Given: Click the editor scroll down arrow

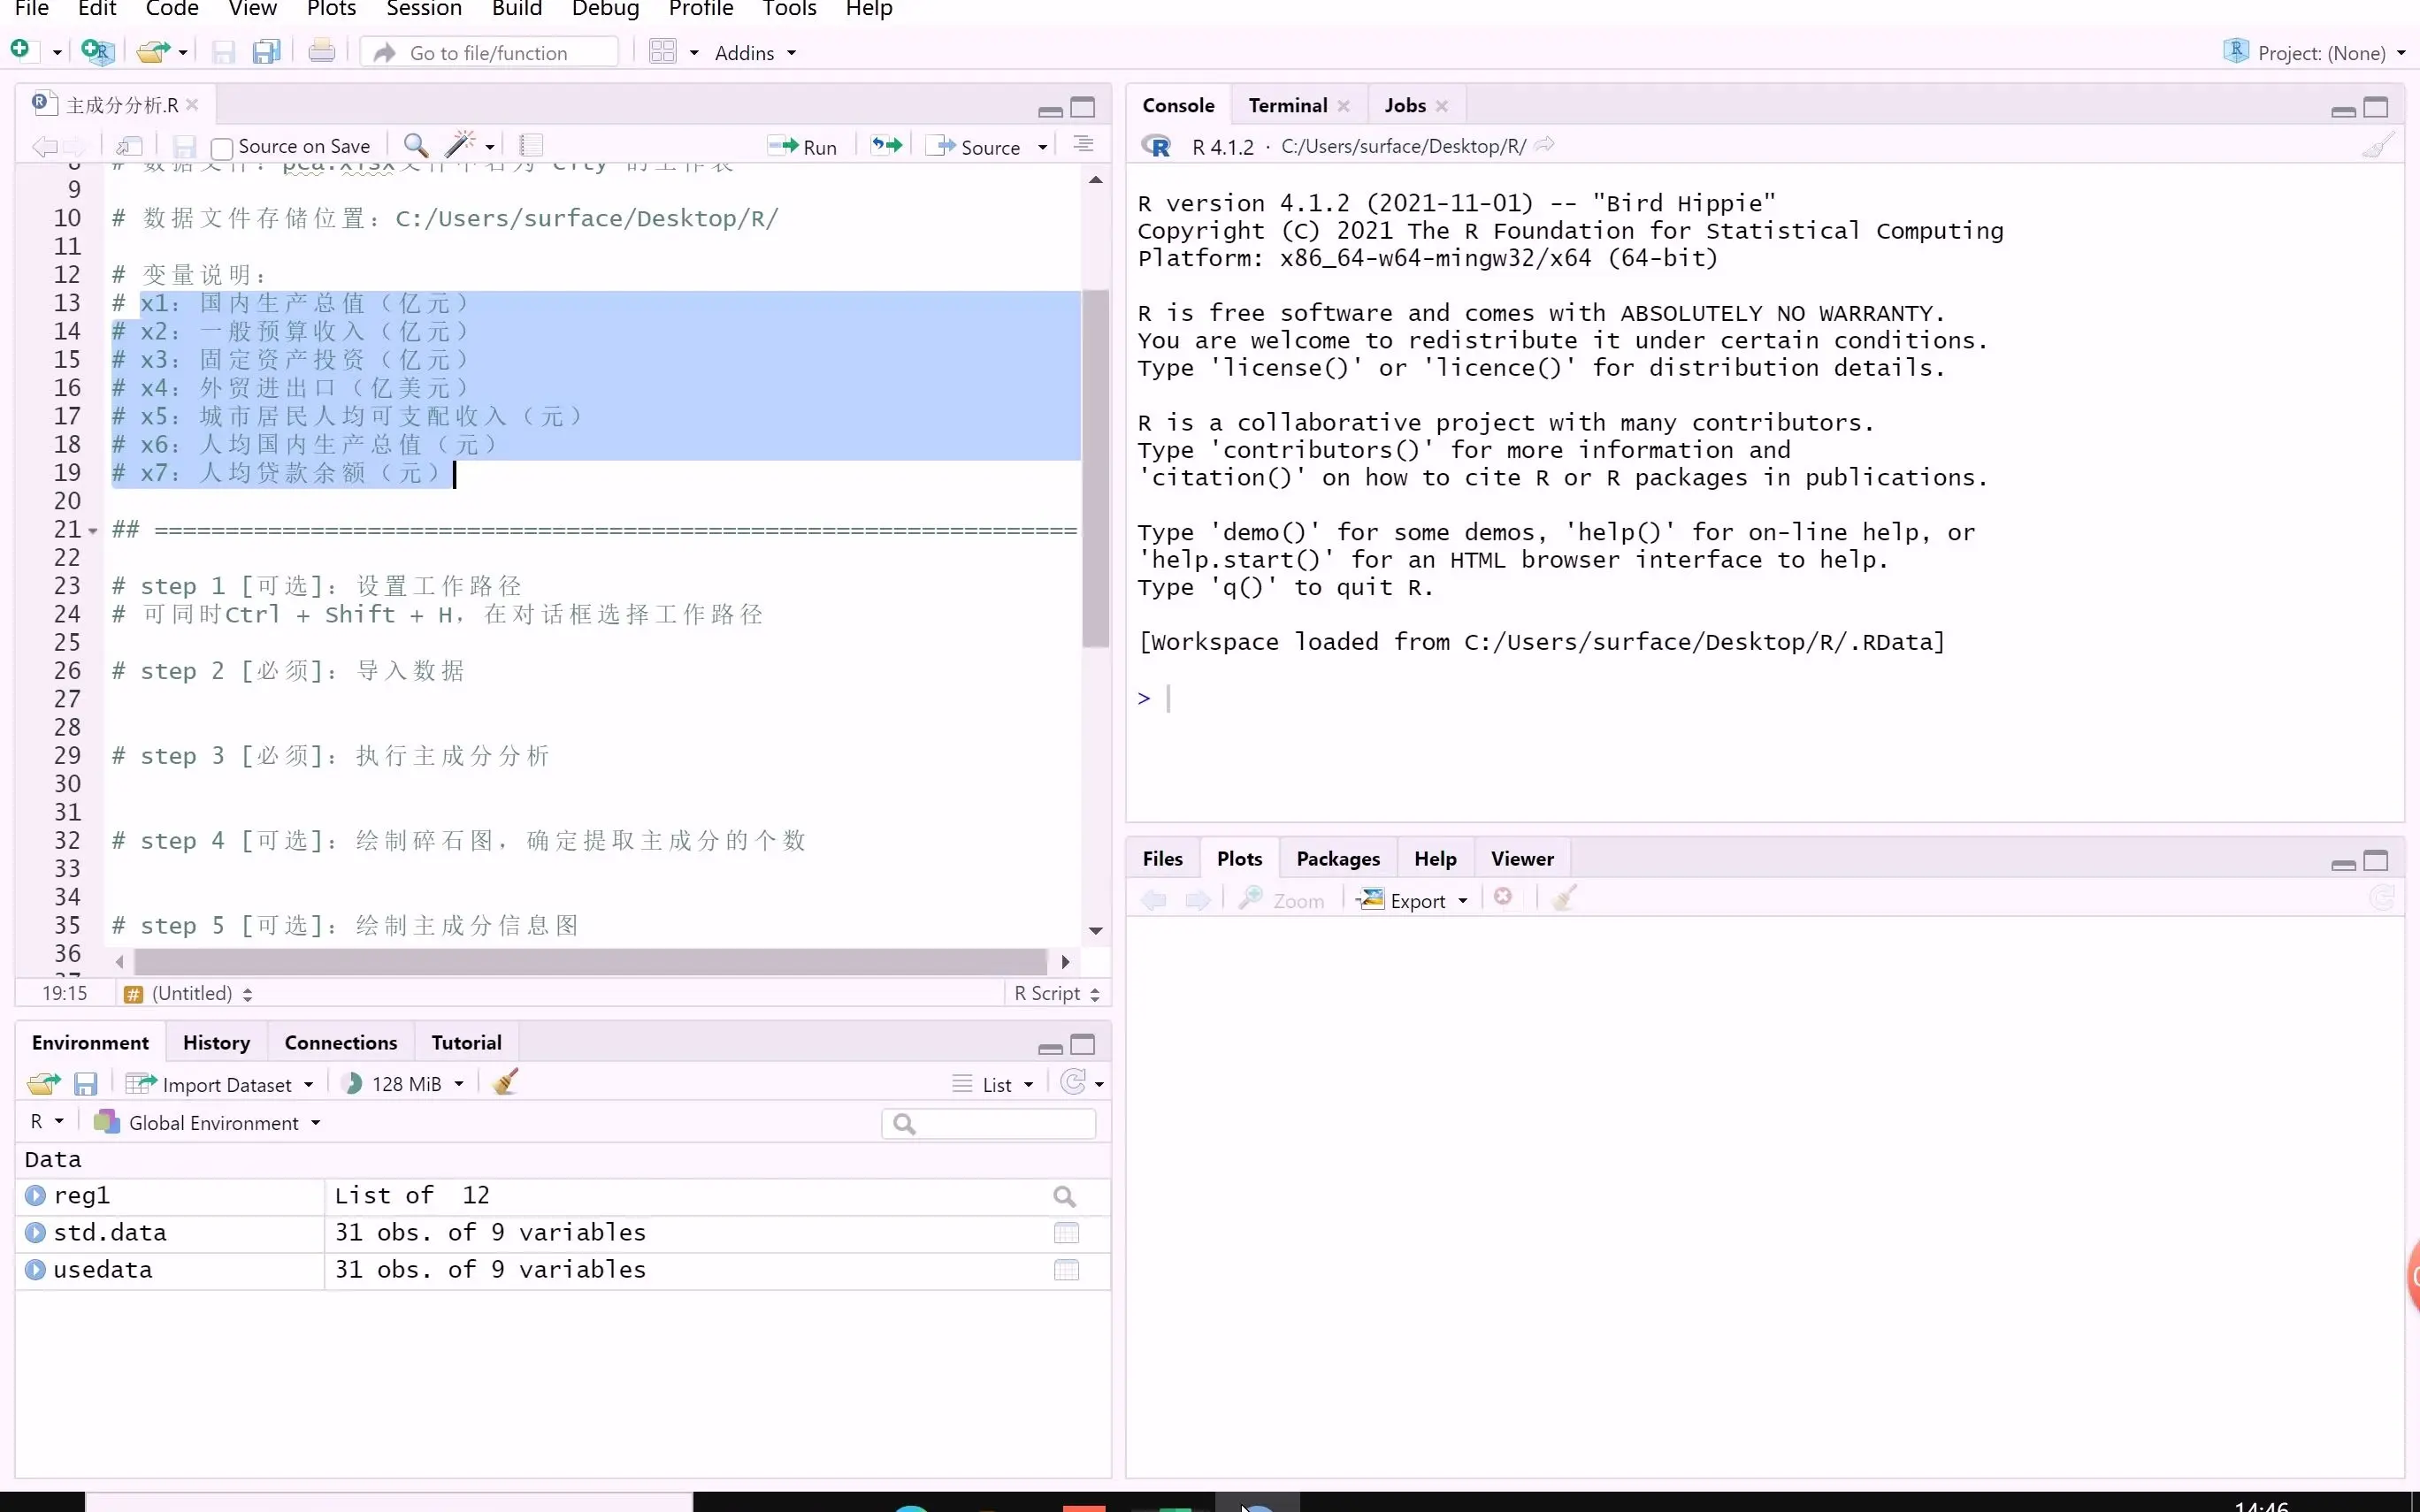Looking at the screenshot, I should pos(1096,930).
